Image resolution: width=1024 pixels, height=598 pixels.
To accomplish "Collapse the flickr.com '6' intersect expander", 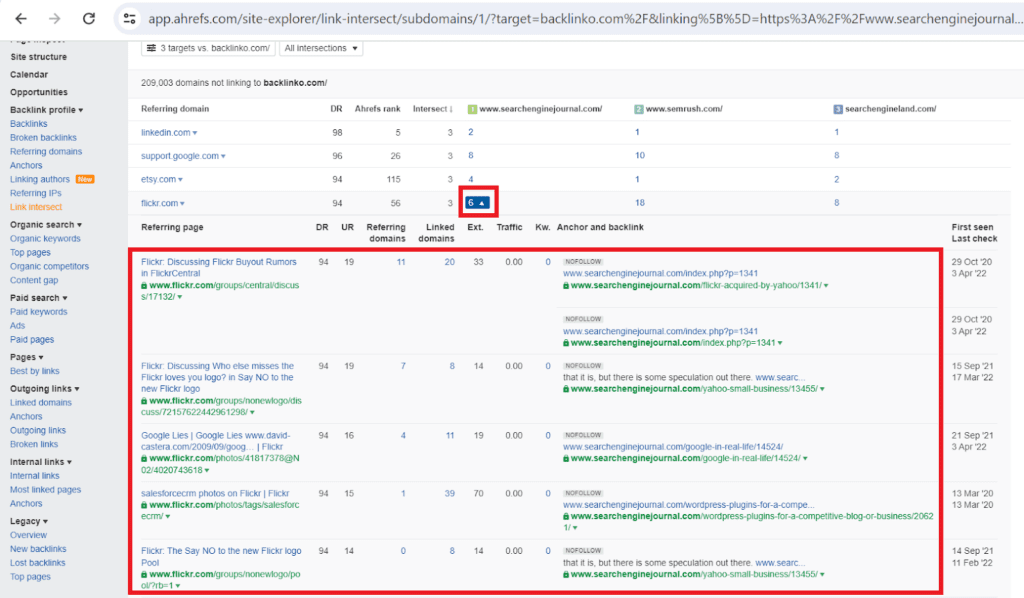I will (x=476, y=203).
